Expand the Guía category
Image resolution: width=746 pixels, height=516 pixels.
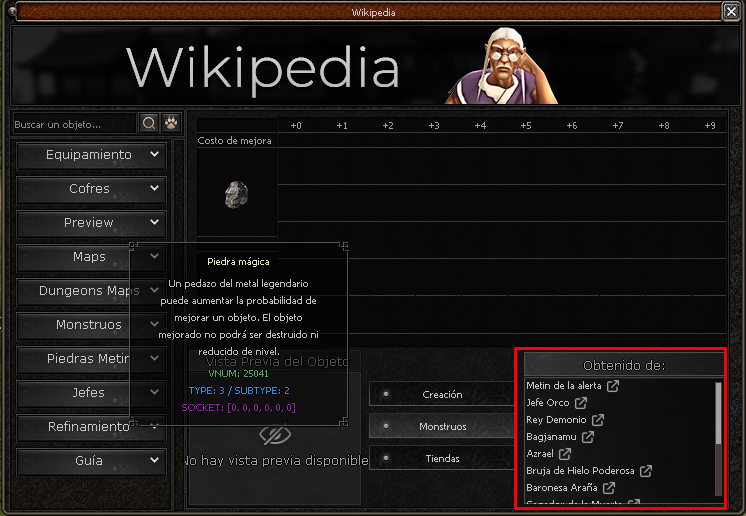91,461
